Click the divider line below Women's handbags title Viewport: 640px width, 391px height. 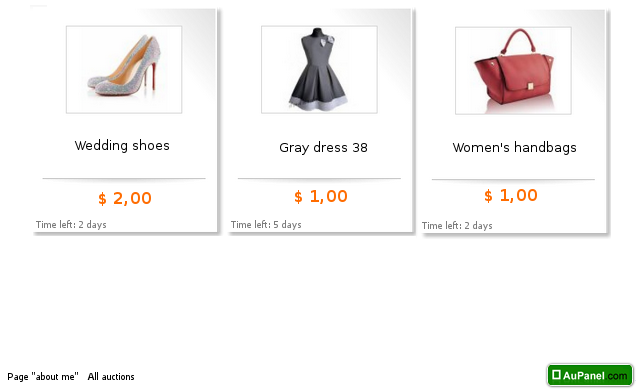513,179
